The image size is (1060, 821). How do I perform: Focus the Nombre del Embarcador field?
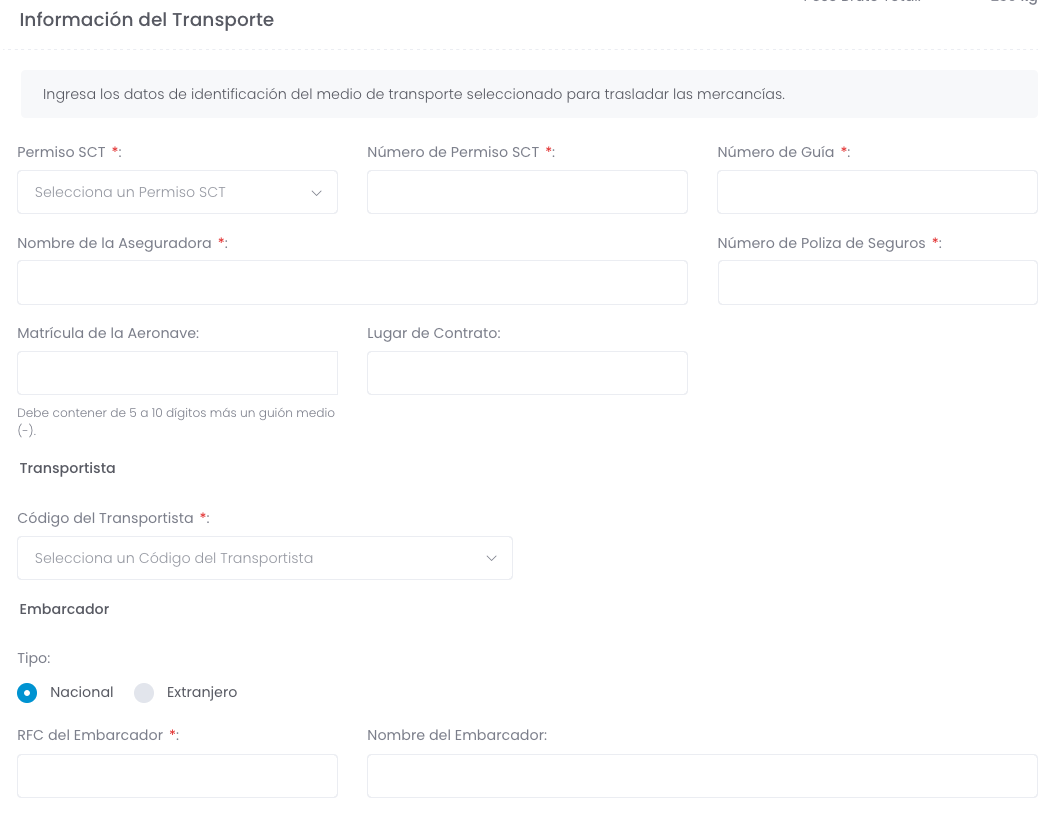pos(702,776)
